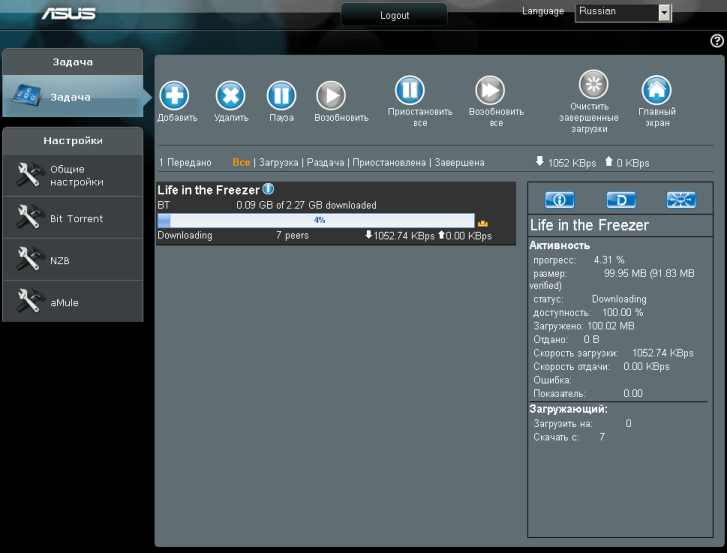This screenshot has width=727, height=553.
Task: Resume all tasks via the Возобновить все icon
Action: [x=490, y=90]
